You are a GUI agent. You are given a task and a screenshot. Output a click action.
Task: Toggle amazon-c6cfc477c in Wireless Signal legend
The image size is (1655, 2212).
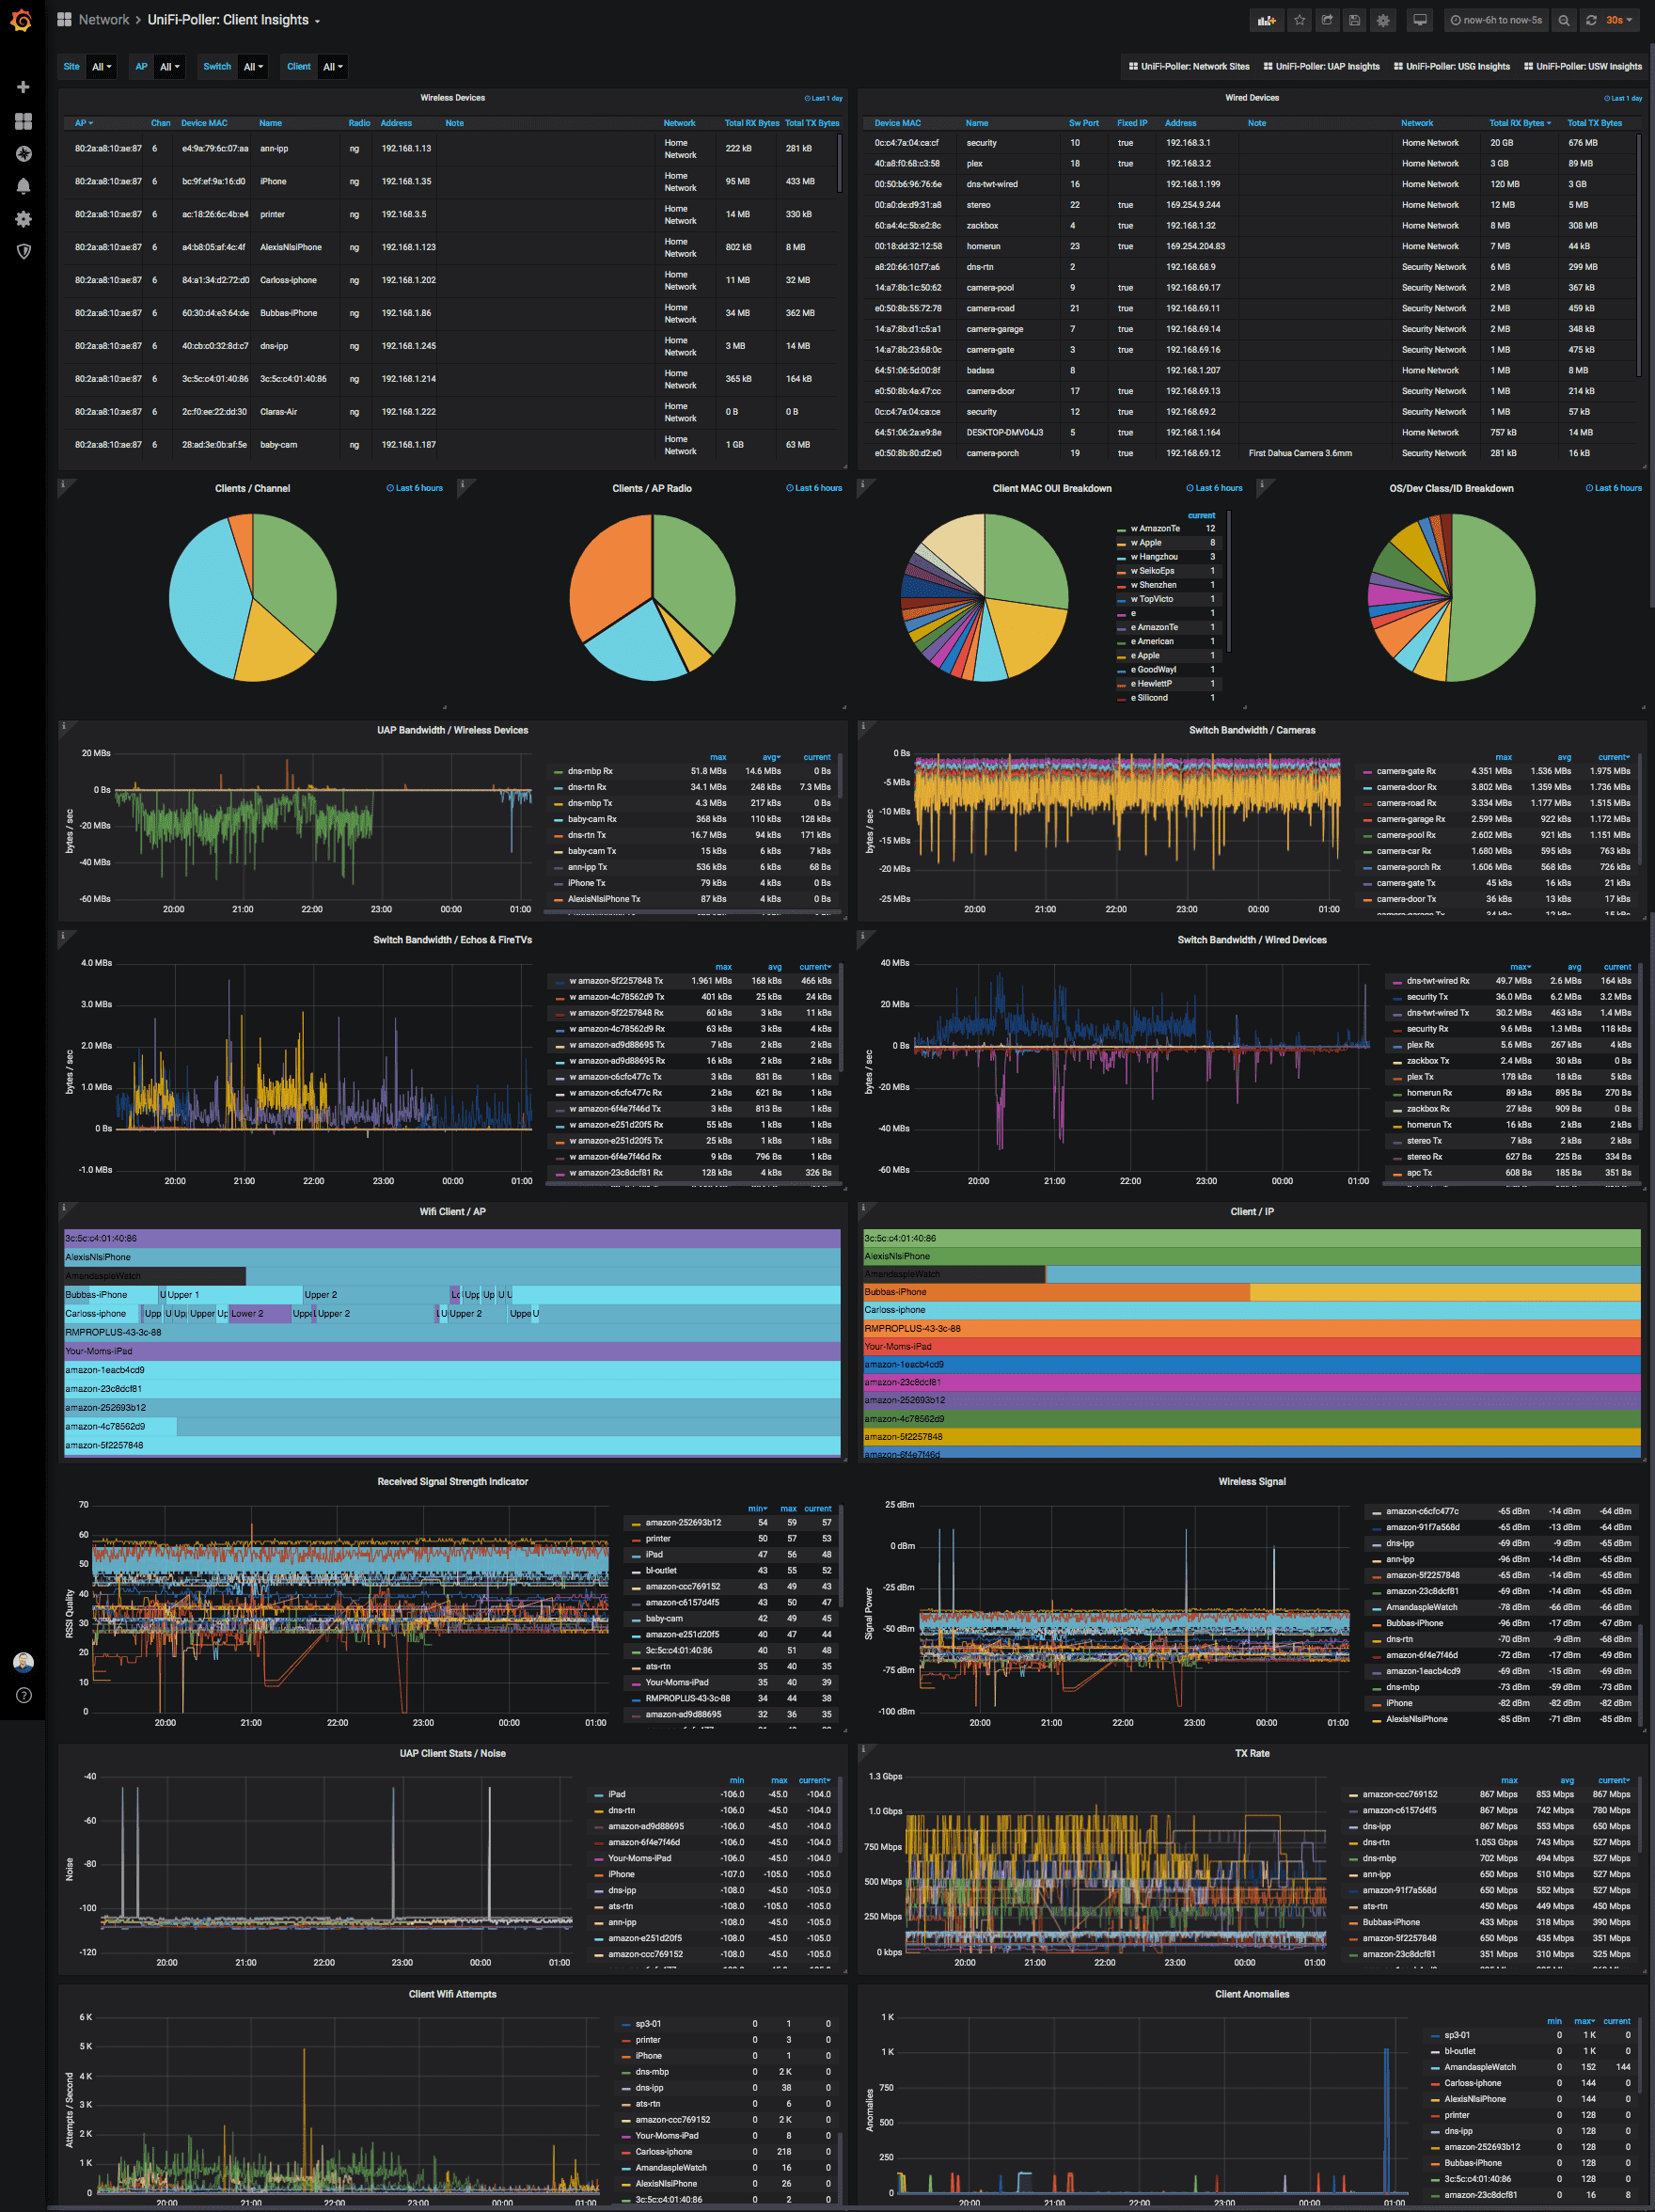pos(1422,1511)
